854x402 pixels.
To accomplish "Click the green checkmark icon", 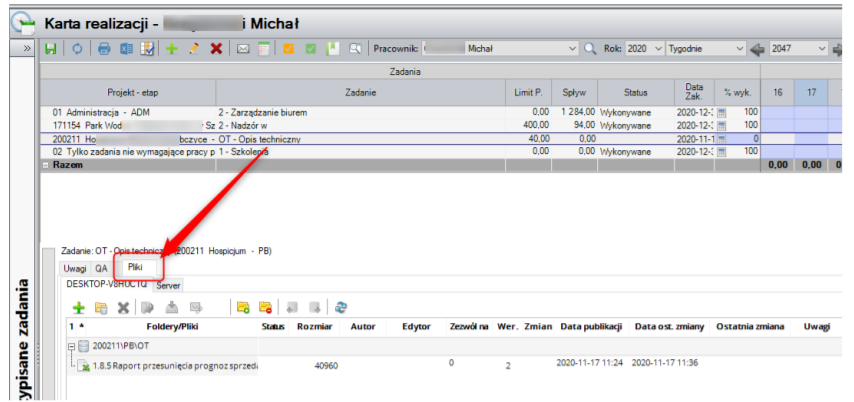I will [311, 48].
